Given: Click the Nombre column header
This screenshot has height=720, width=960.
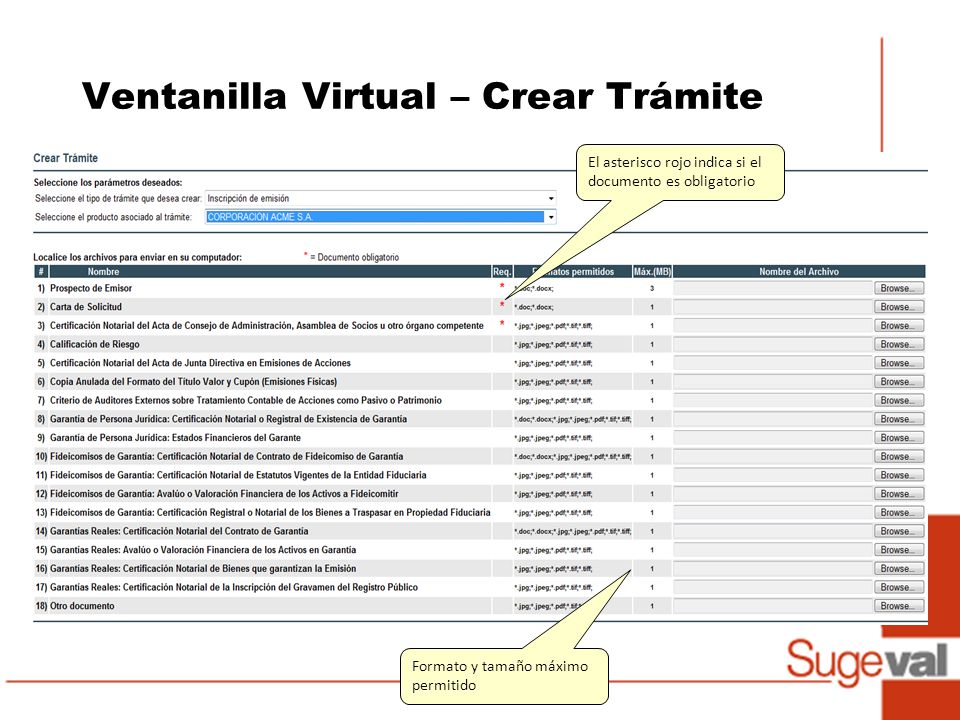Looking at the screenshot, I should click(x=270, y=271).
